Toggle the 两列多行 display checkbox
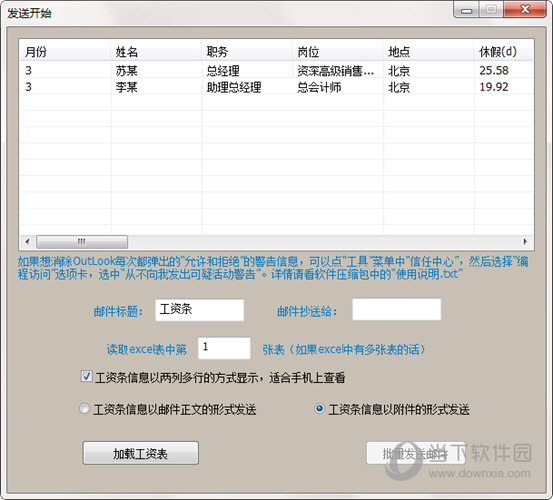Image resolution: width=553 pixels, height=500 pixels. pyautogui.click(x=86, y=377)
